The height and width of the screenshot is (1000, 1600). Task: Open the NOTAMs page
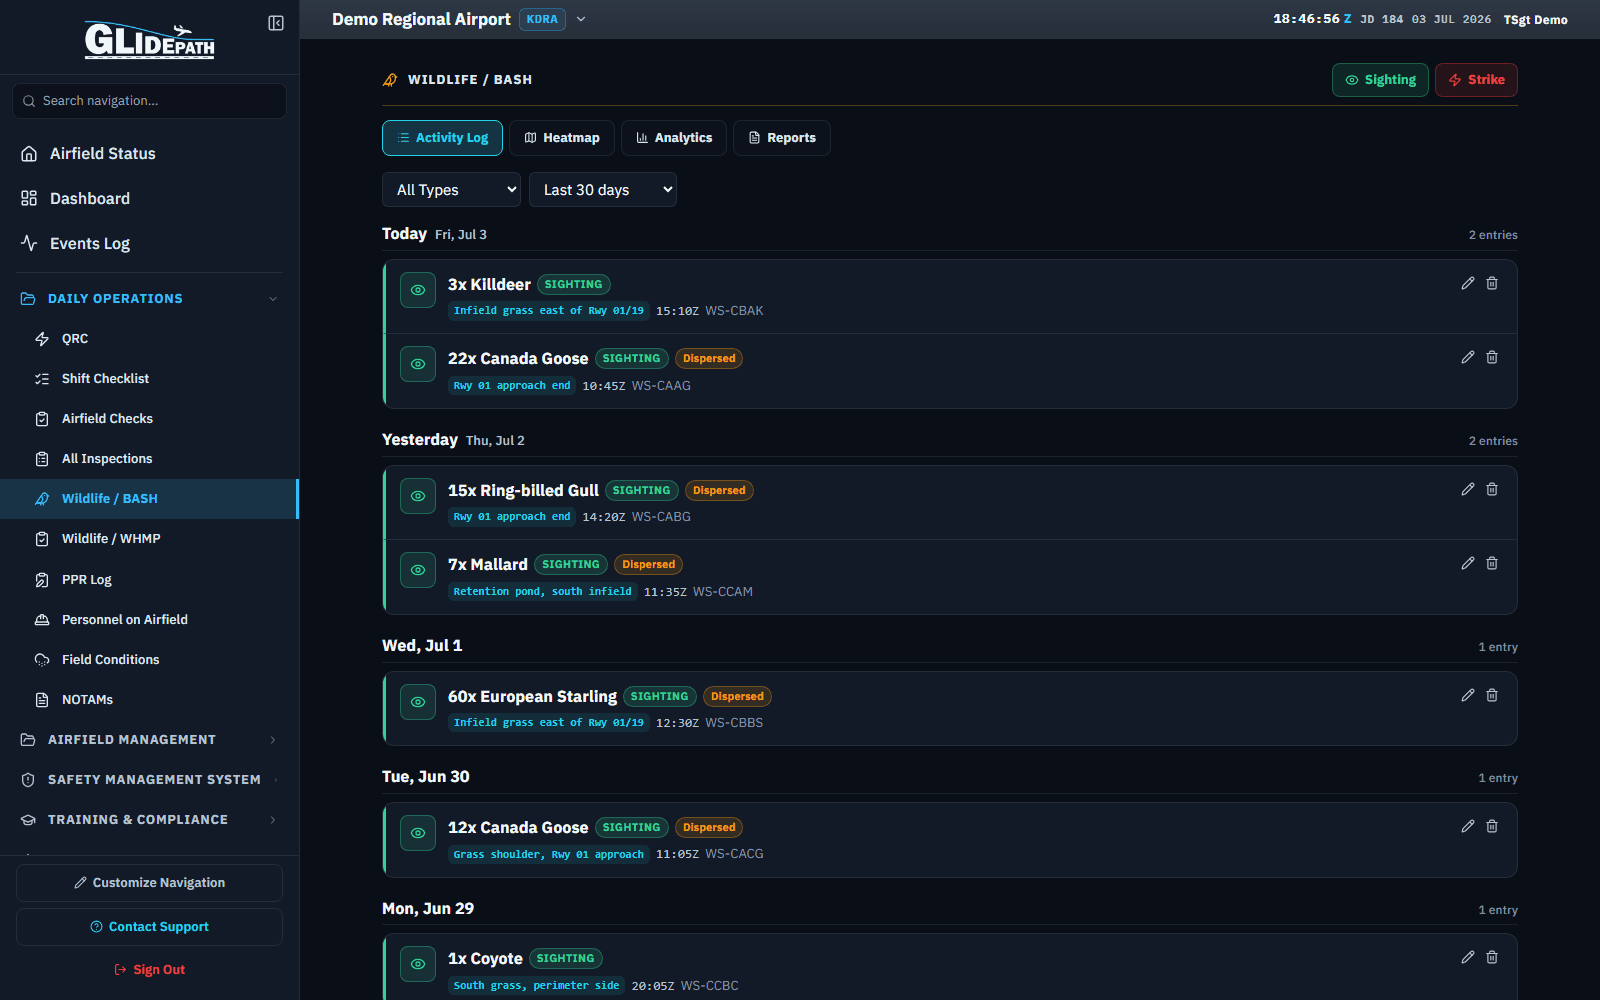pyautogui.click(x=149, y=700)
